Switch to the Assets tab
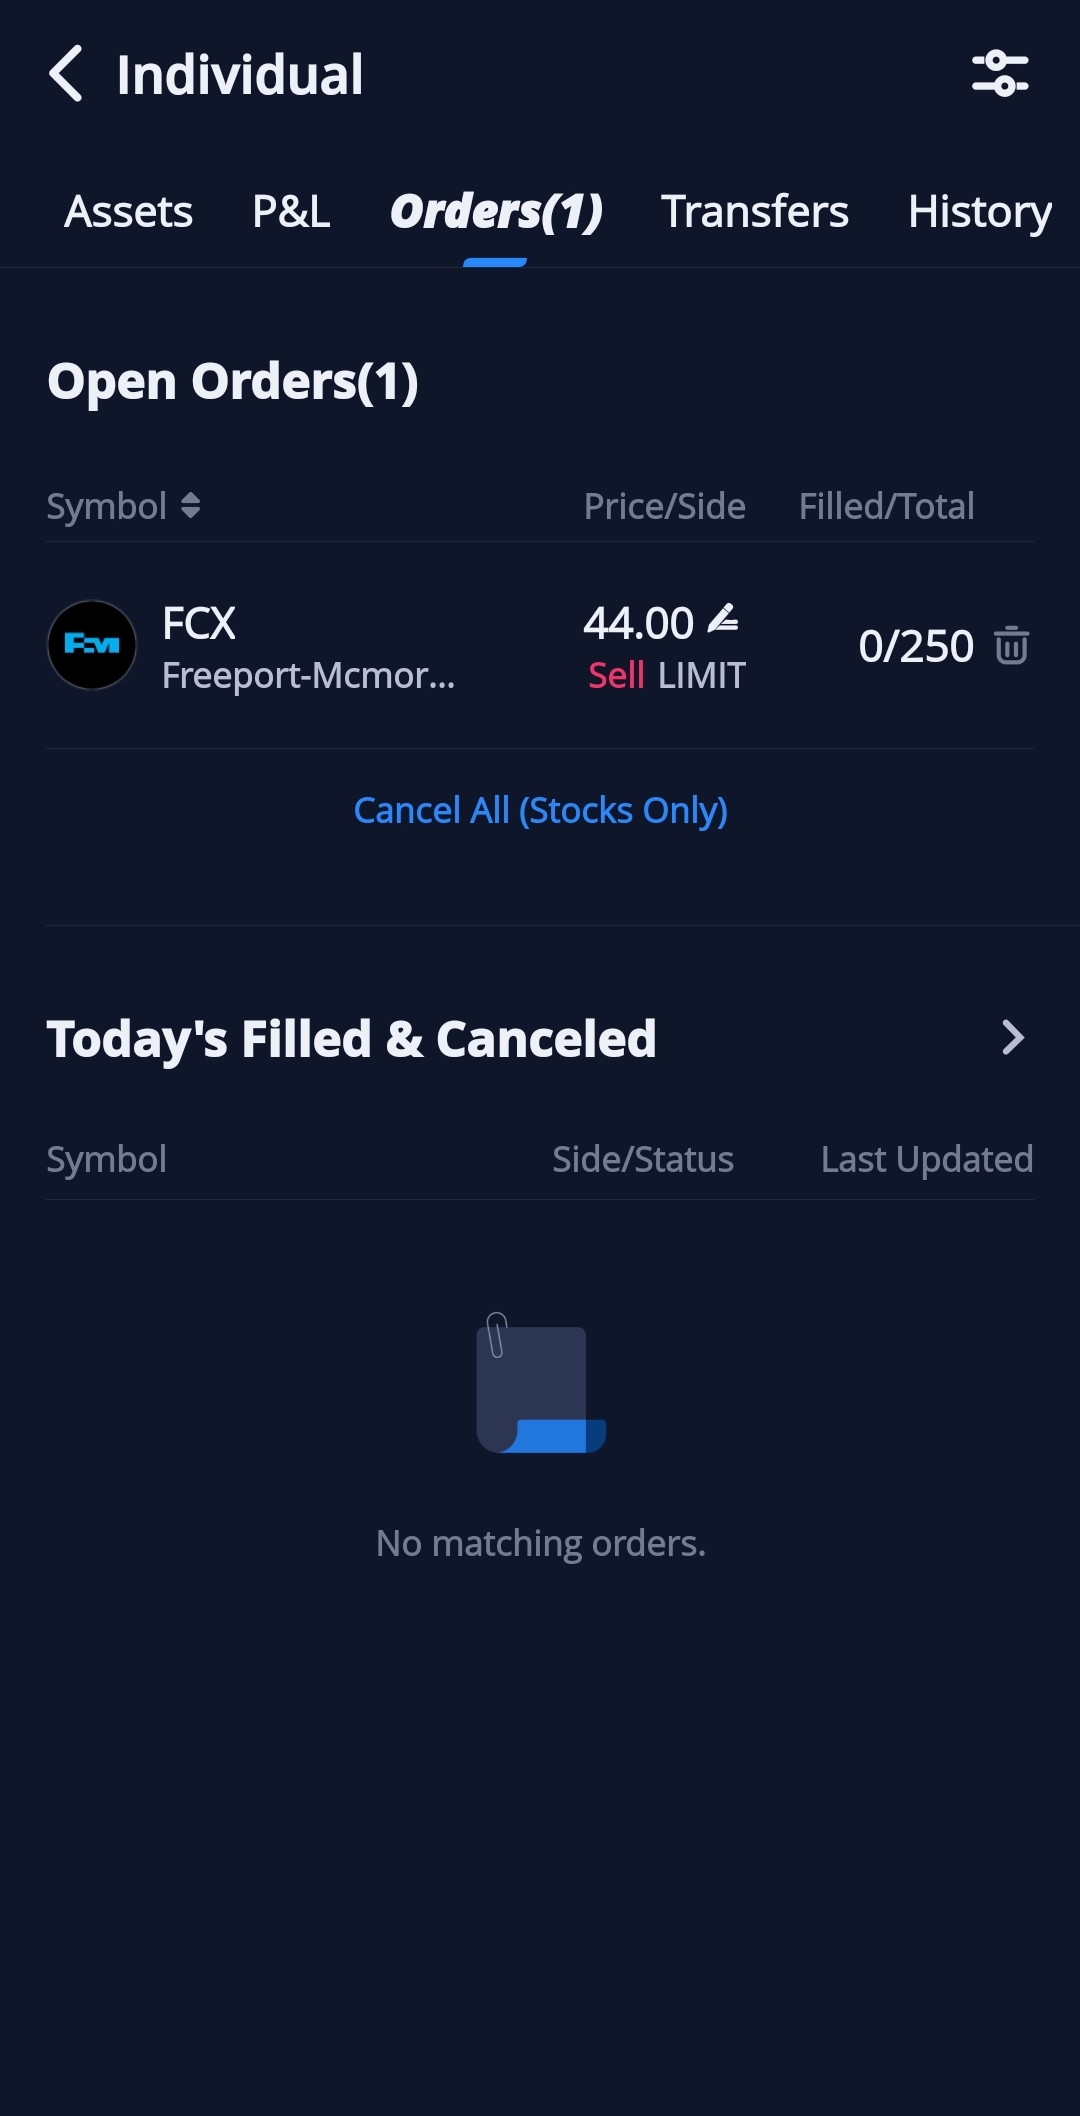The height and width of the screenshot is (2116, 1080). (x=129, y=212)
